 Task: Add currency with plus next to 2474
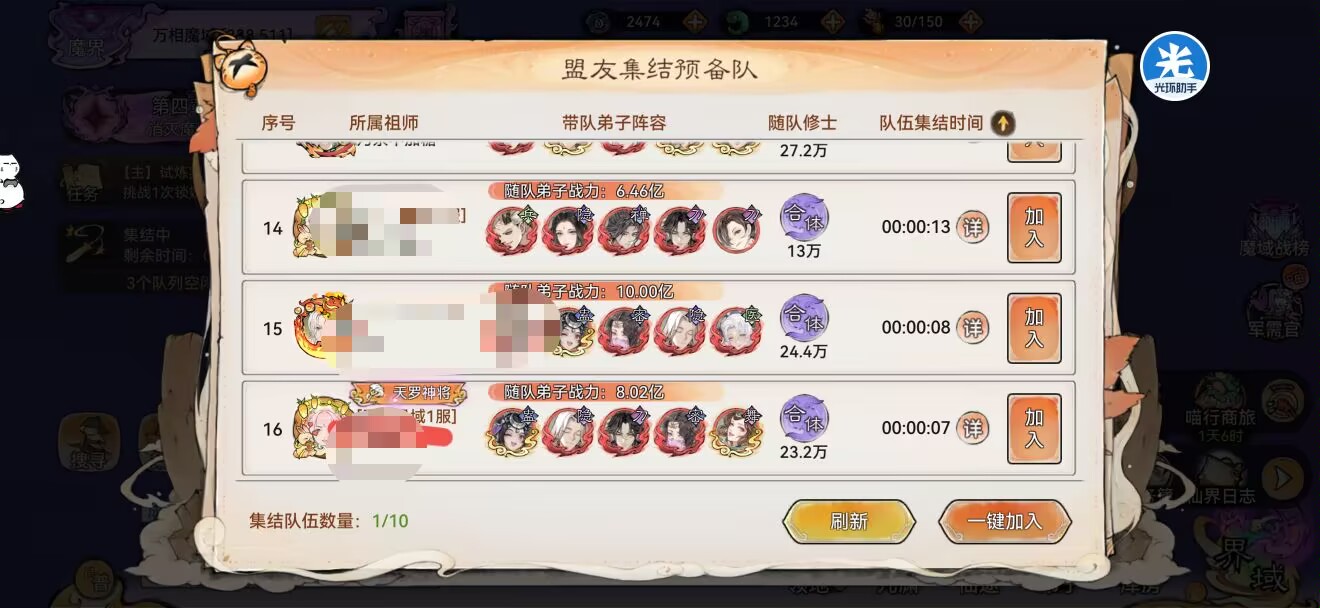(695, 21)
